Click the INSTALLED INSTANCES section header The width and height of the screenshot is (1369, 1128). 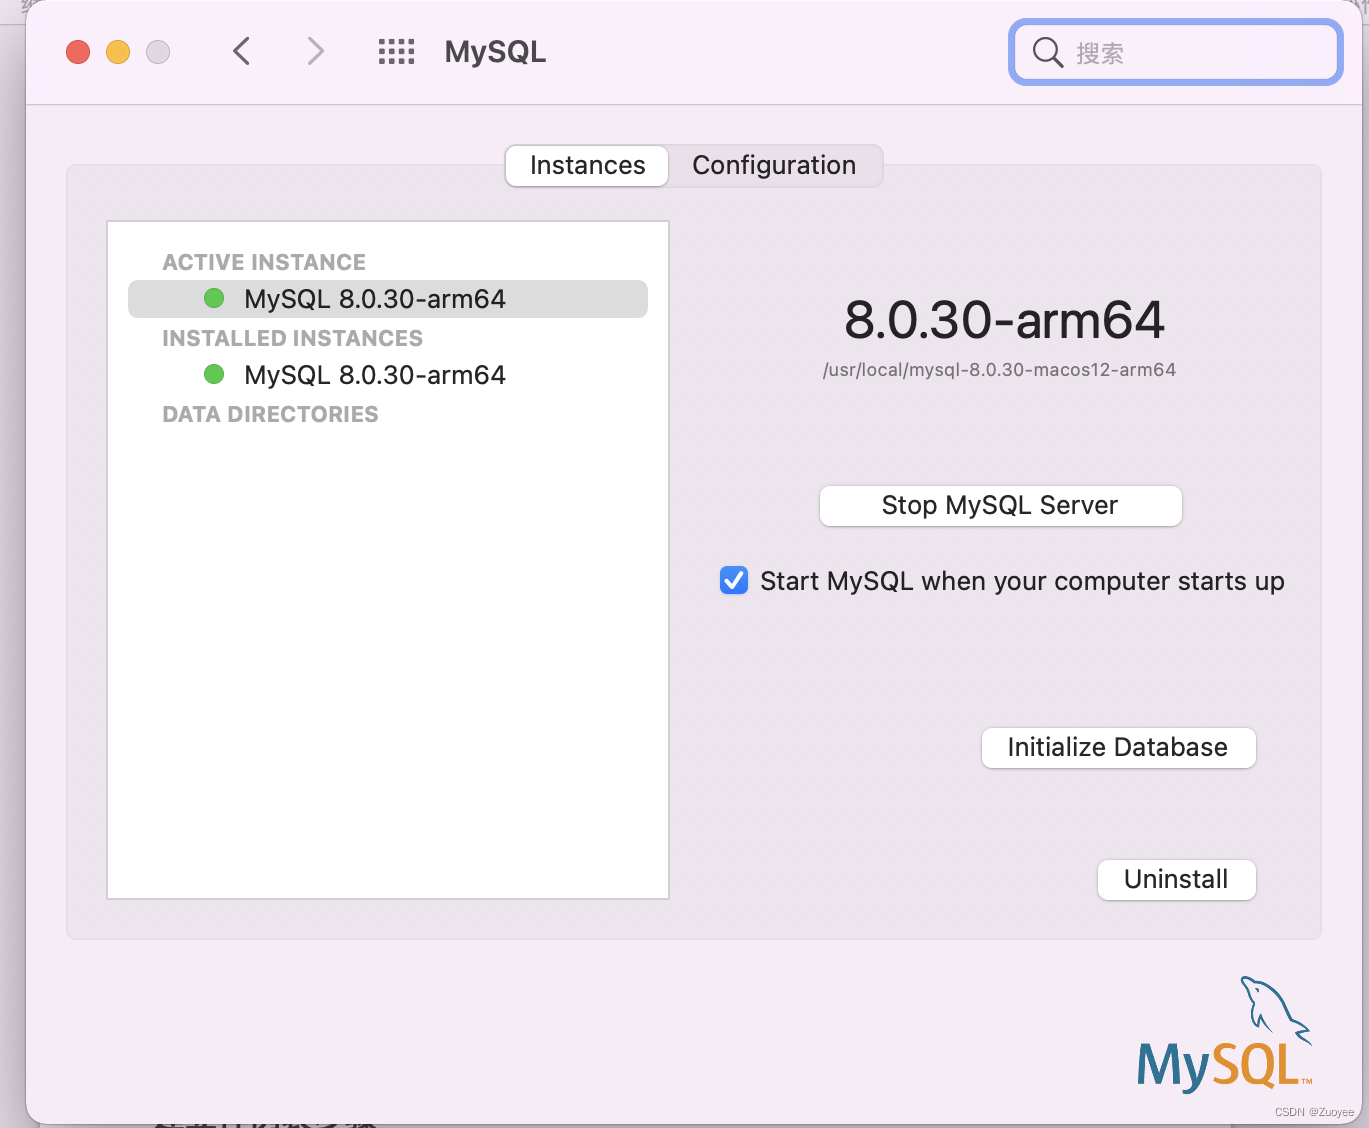(x=293, y=338)
